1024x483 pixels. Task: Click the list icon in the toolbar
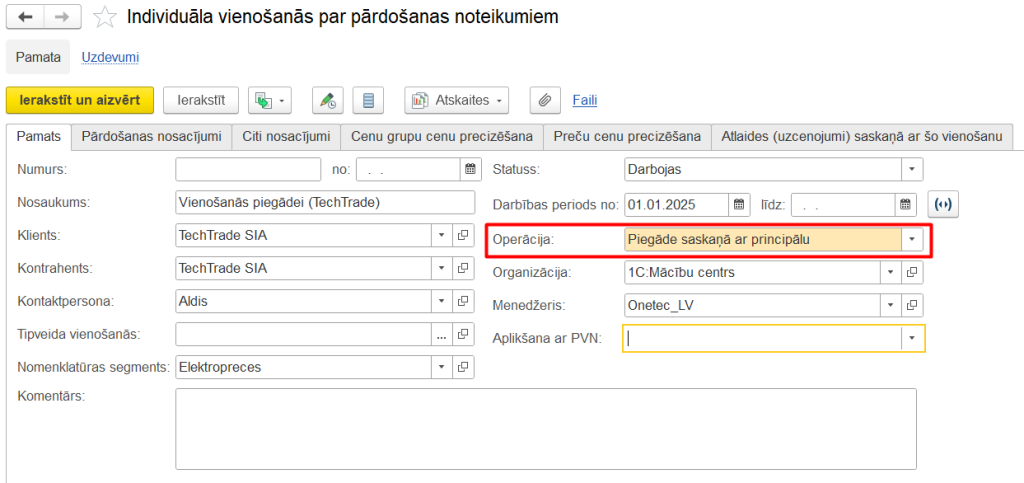[x=369, y=100]
